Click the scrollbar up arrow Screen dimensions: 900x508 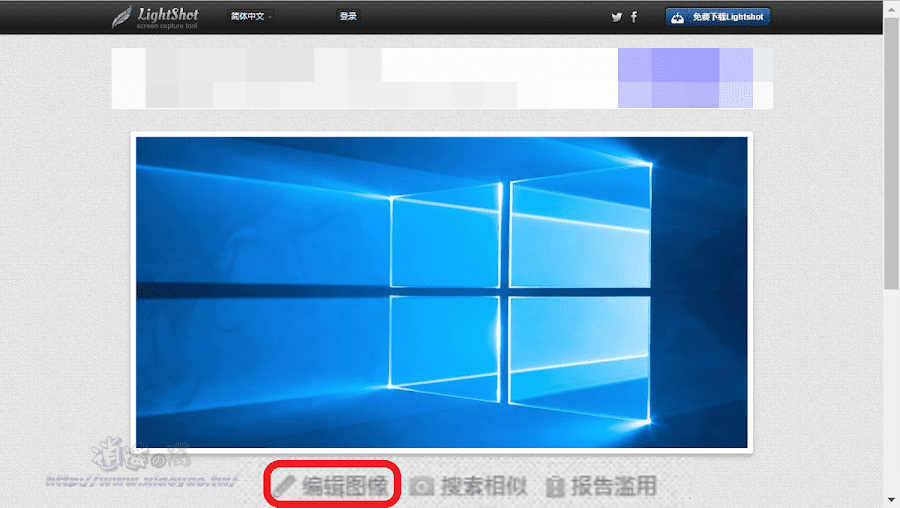click(x=891, y=9)
